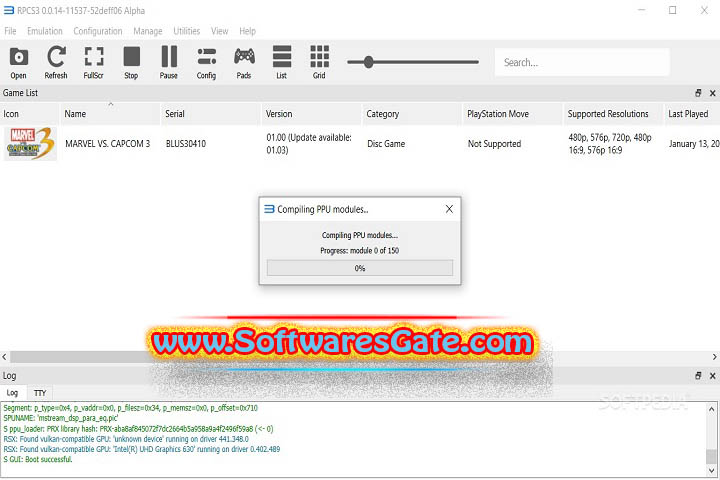Click log line mentioning Intel(R) UHD Graphics 630

[x=141, y=449]
